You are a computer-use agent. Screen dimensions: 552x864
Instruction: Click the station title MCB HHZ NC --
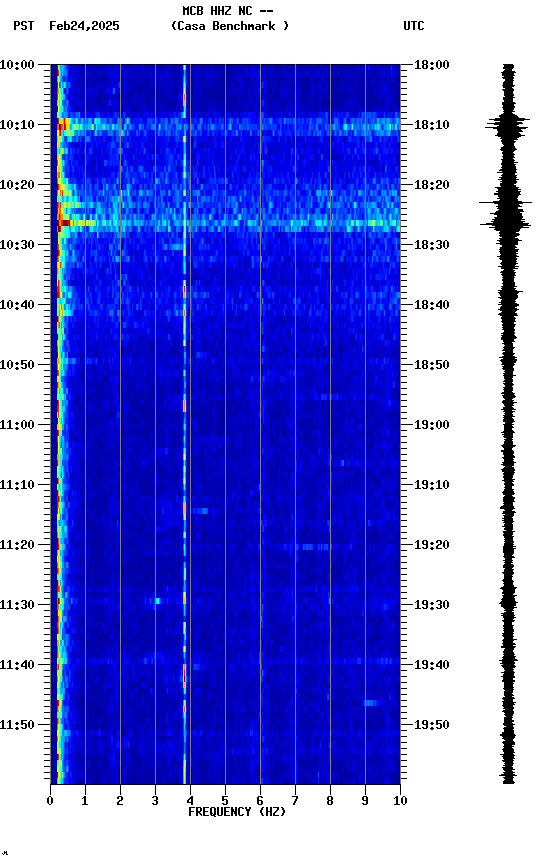point(228,11)
